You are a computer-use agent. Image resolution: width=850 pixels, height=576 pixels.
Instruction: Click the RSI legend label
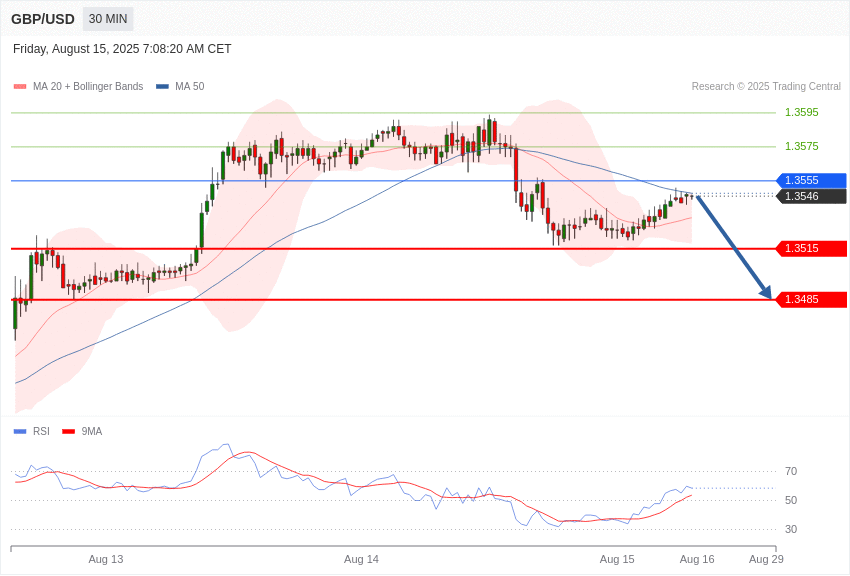[x=41, y=432]
